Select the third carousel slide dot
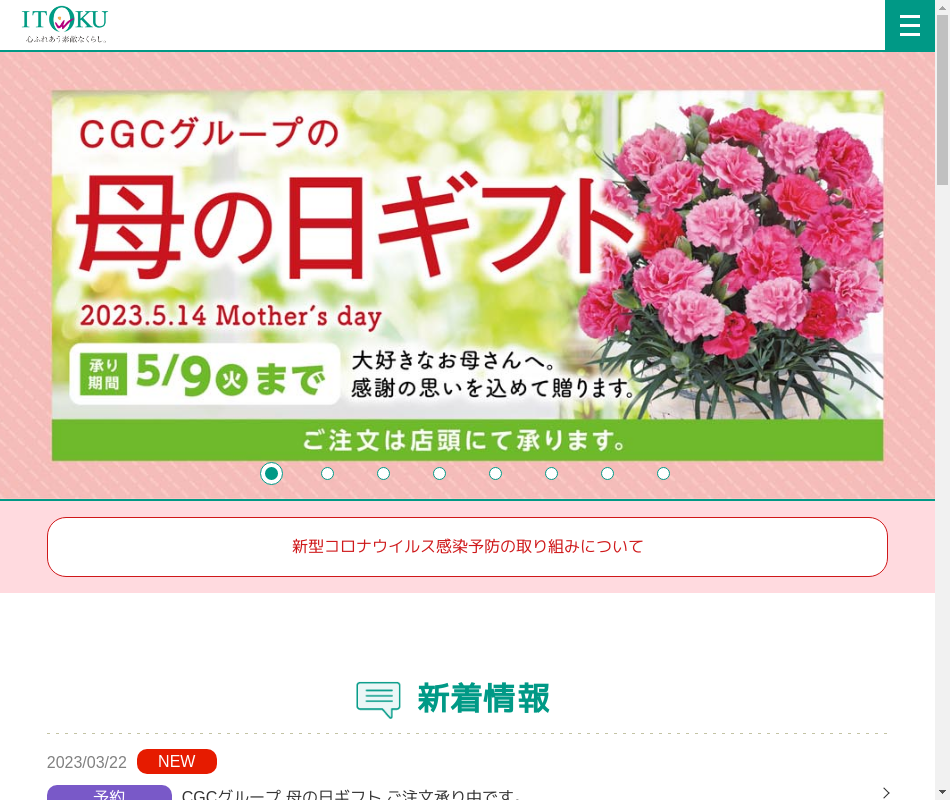 point(383,473)
